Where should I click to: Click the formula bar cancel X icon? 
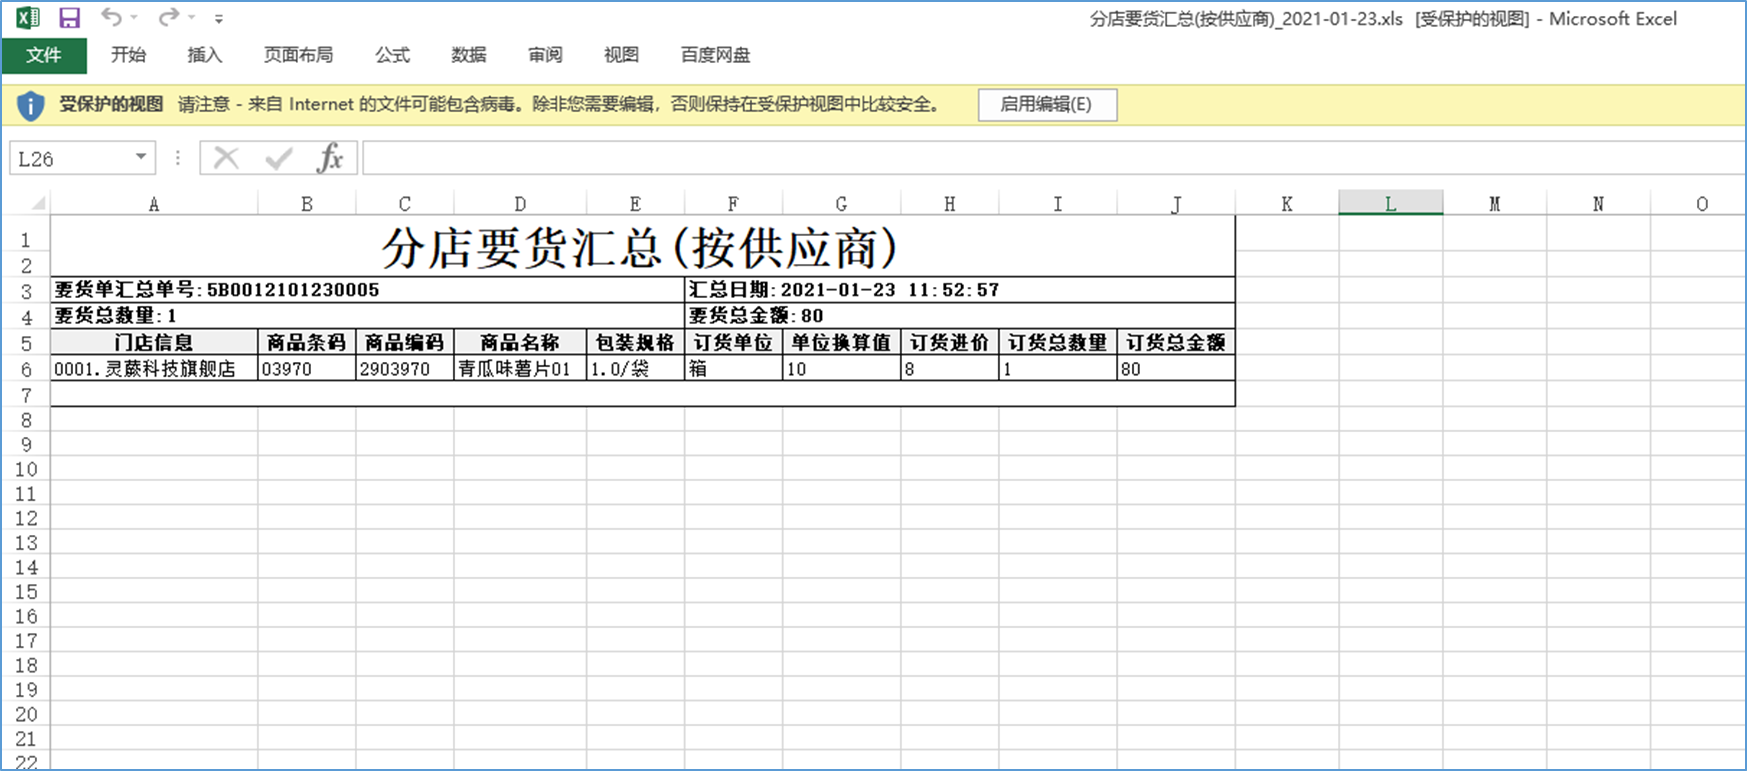tap(226, 158)
